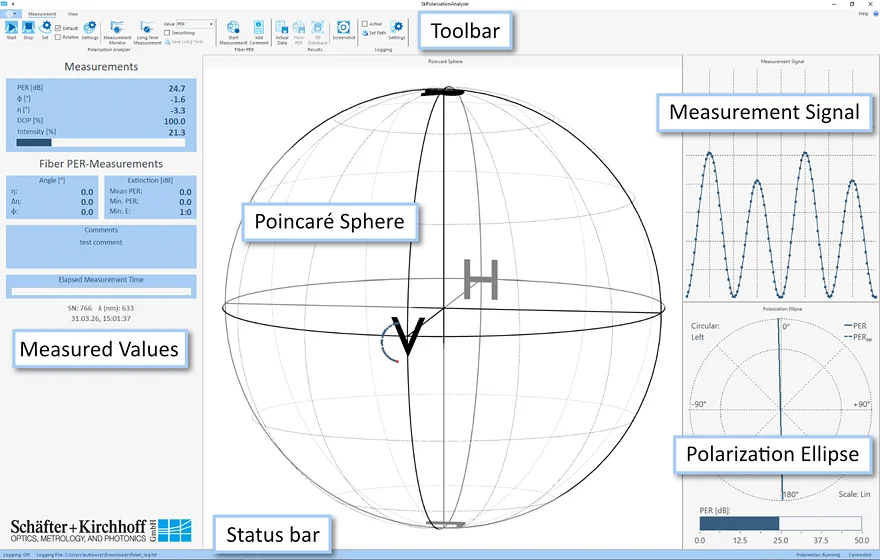Click Mean PER value in Extinction box
Viewport: 880px width, 560px height.
click(185, 192)
